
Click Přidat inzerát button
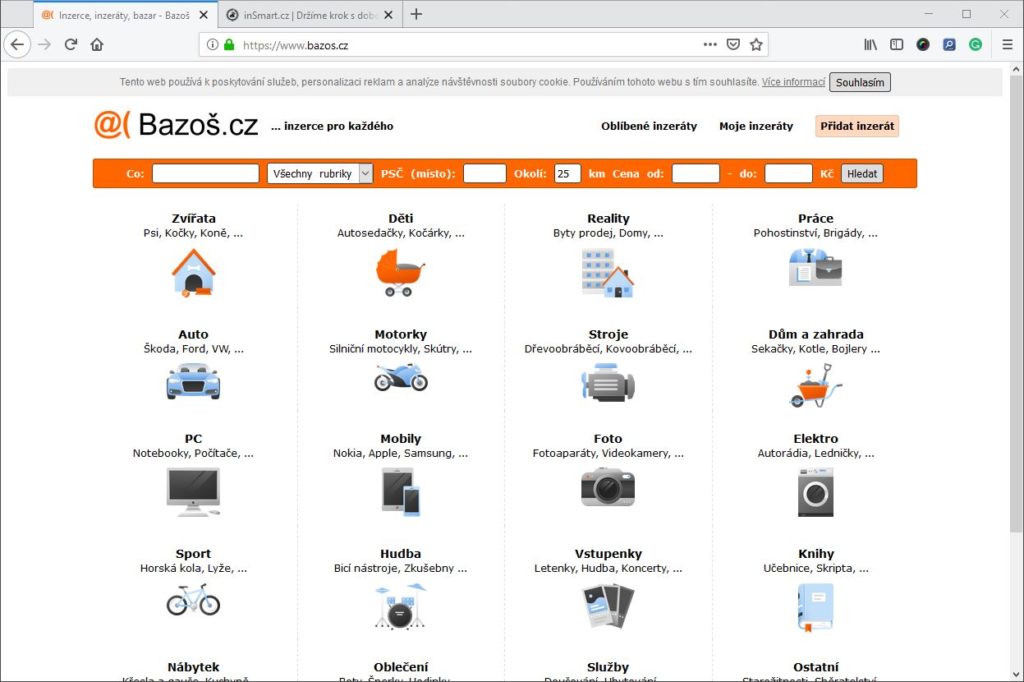(857, 126)
